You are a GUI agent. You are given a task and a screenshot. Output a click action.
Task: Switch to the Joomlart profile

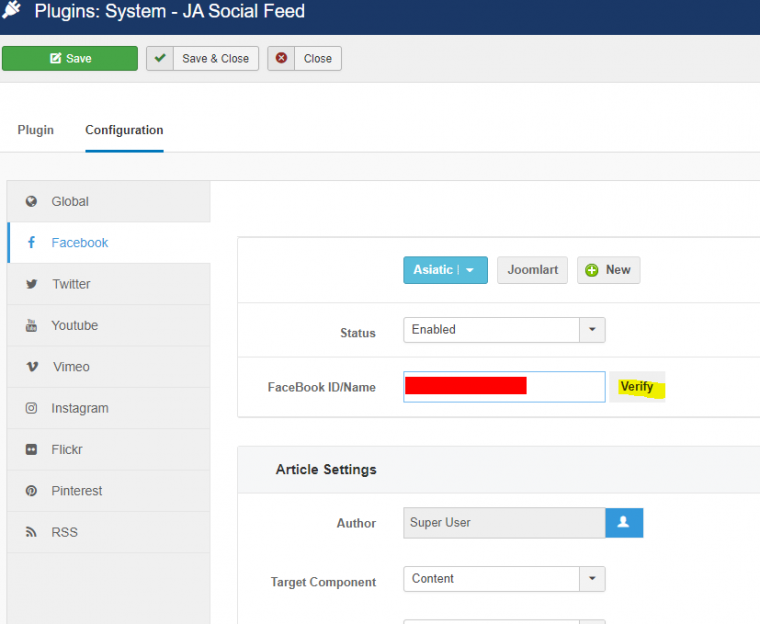point(532,270)
